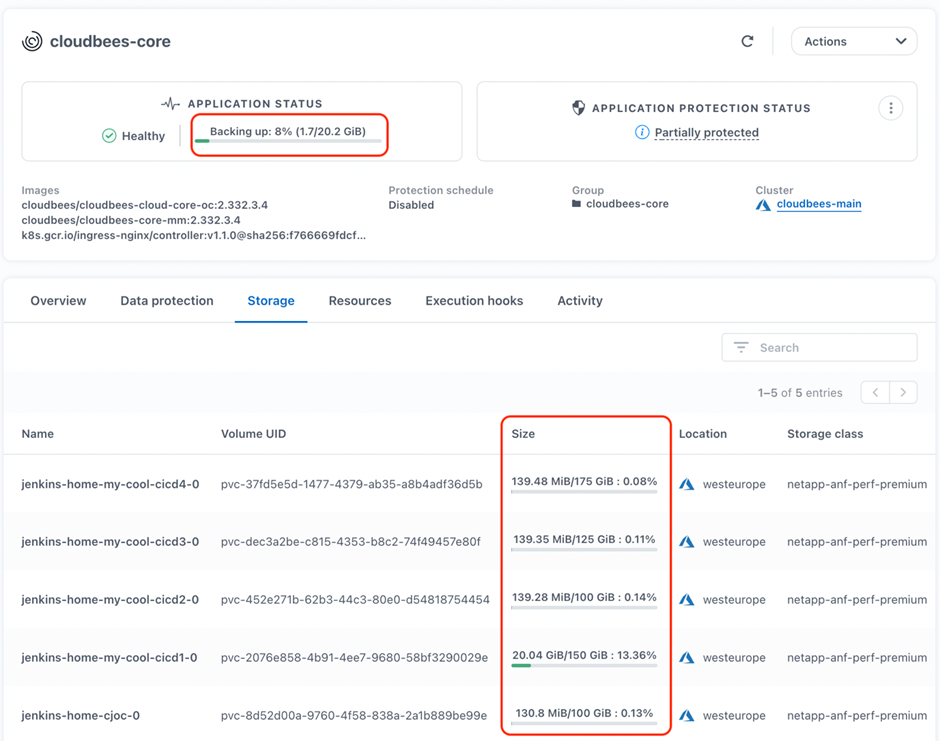Click the green Healthy checkmark icon

(109, 136)
